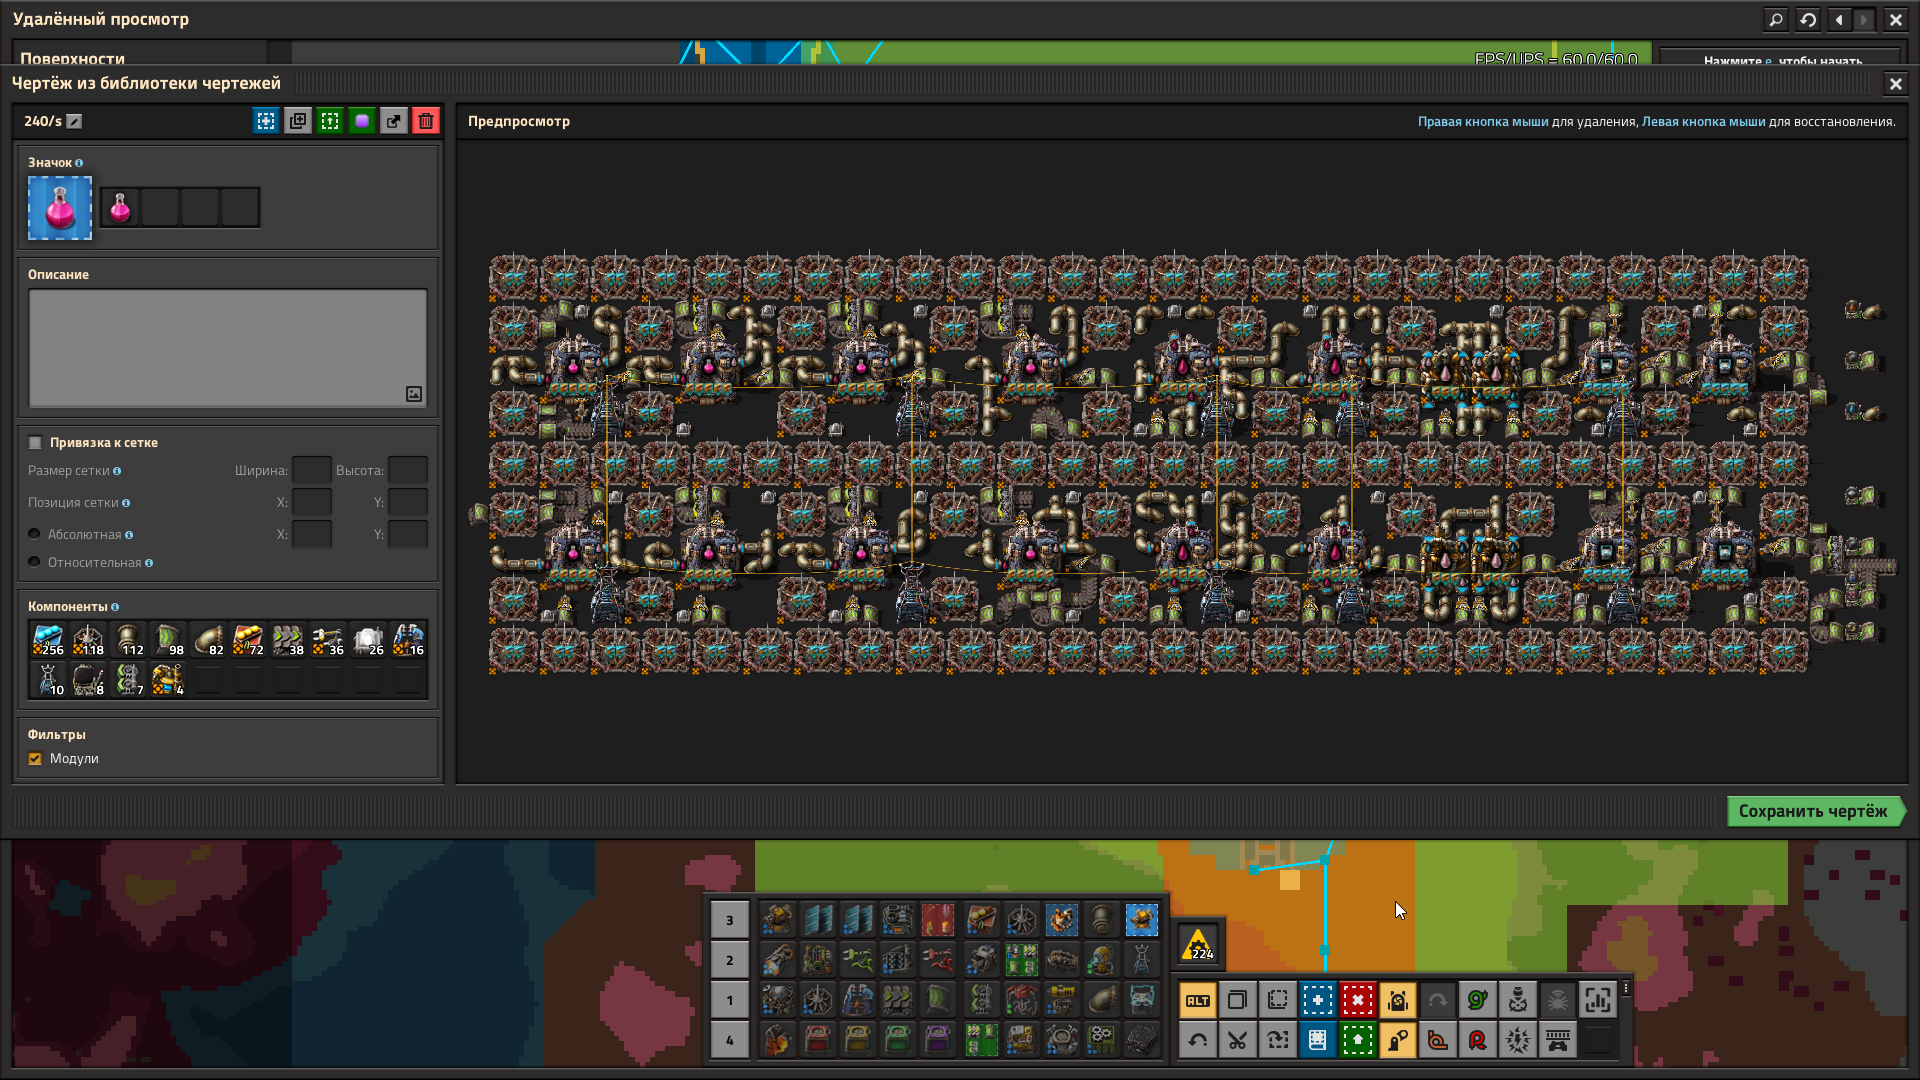Image resolution: width=1920 pixels, height=1080 pixels.
Task: Switch to quickbar row 3
Action: click(x=730, y=920)
